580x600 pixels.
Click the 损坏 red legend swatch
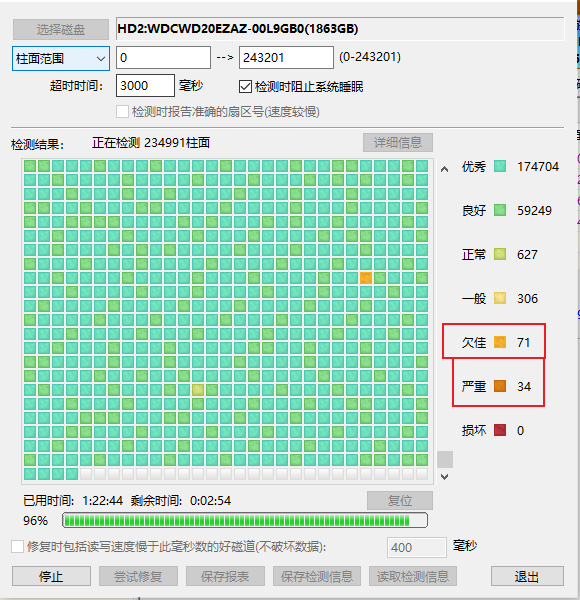coord(500,430)
